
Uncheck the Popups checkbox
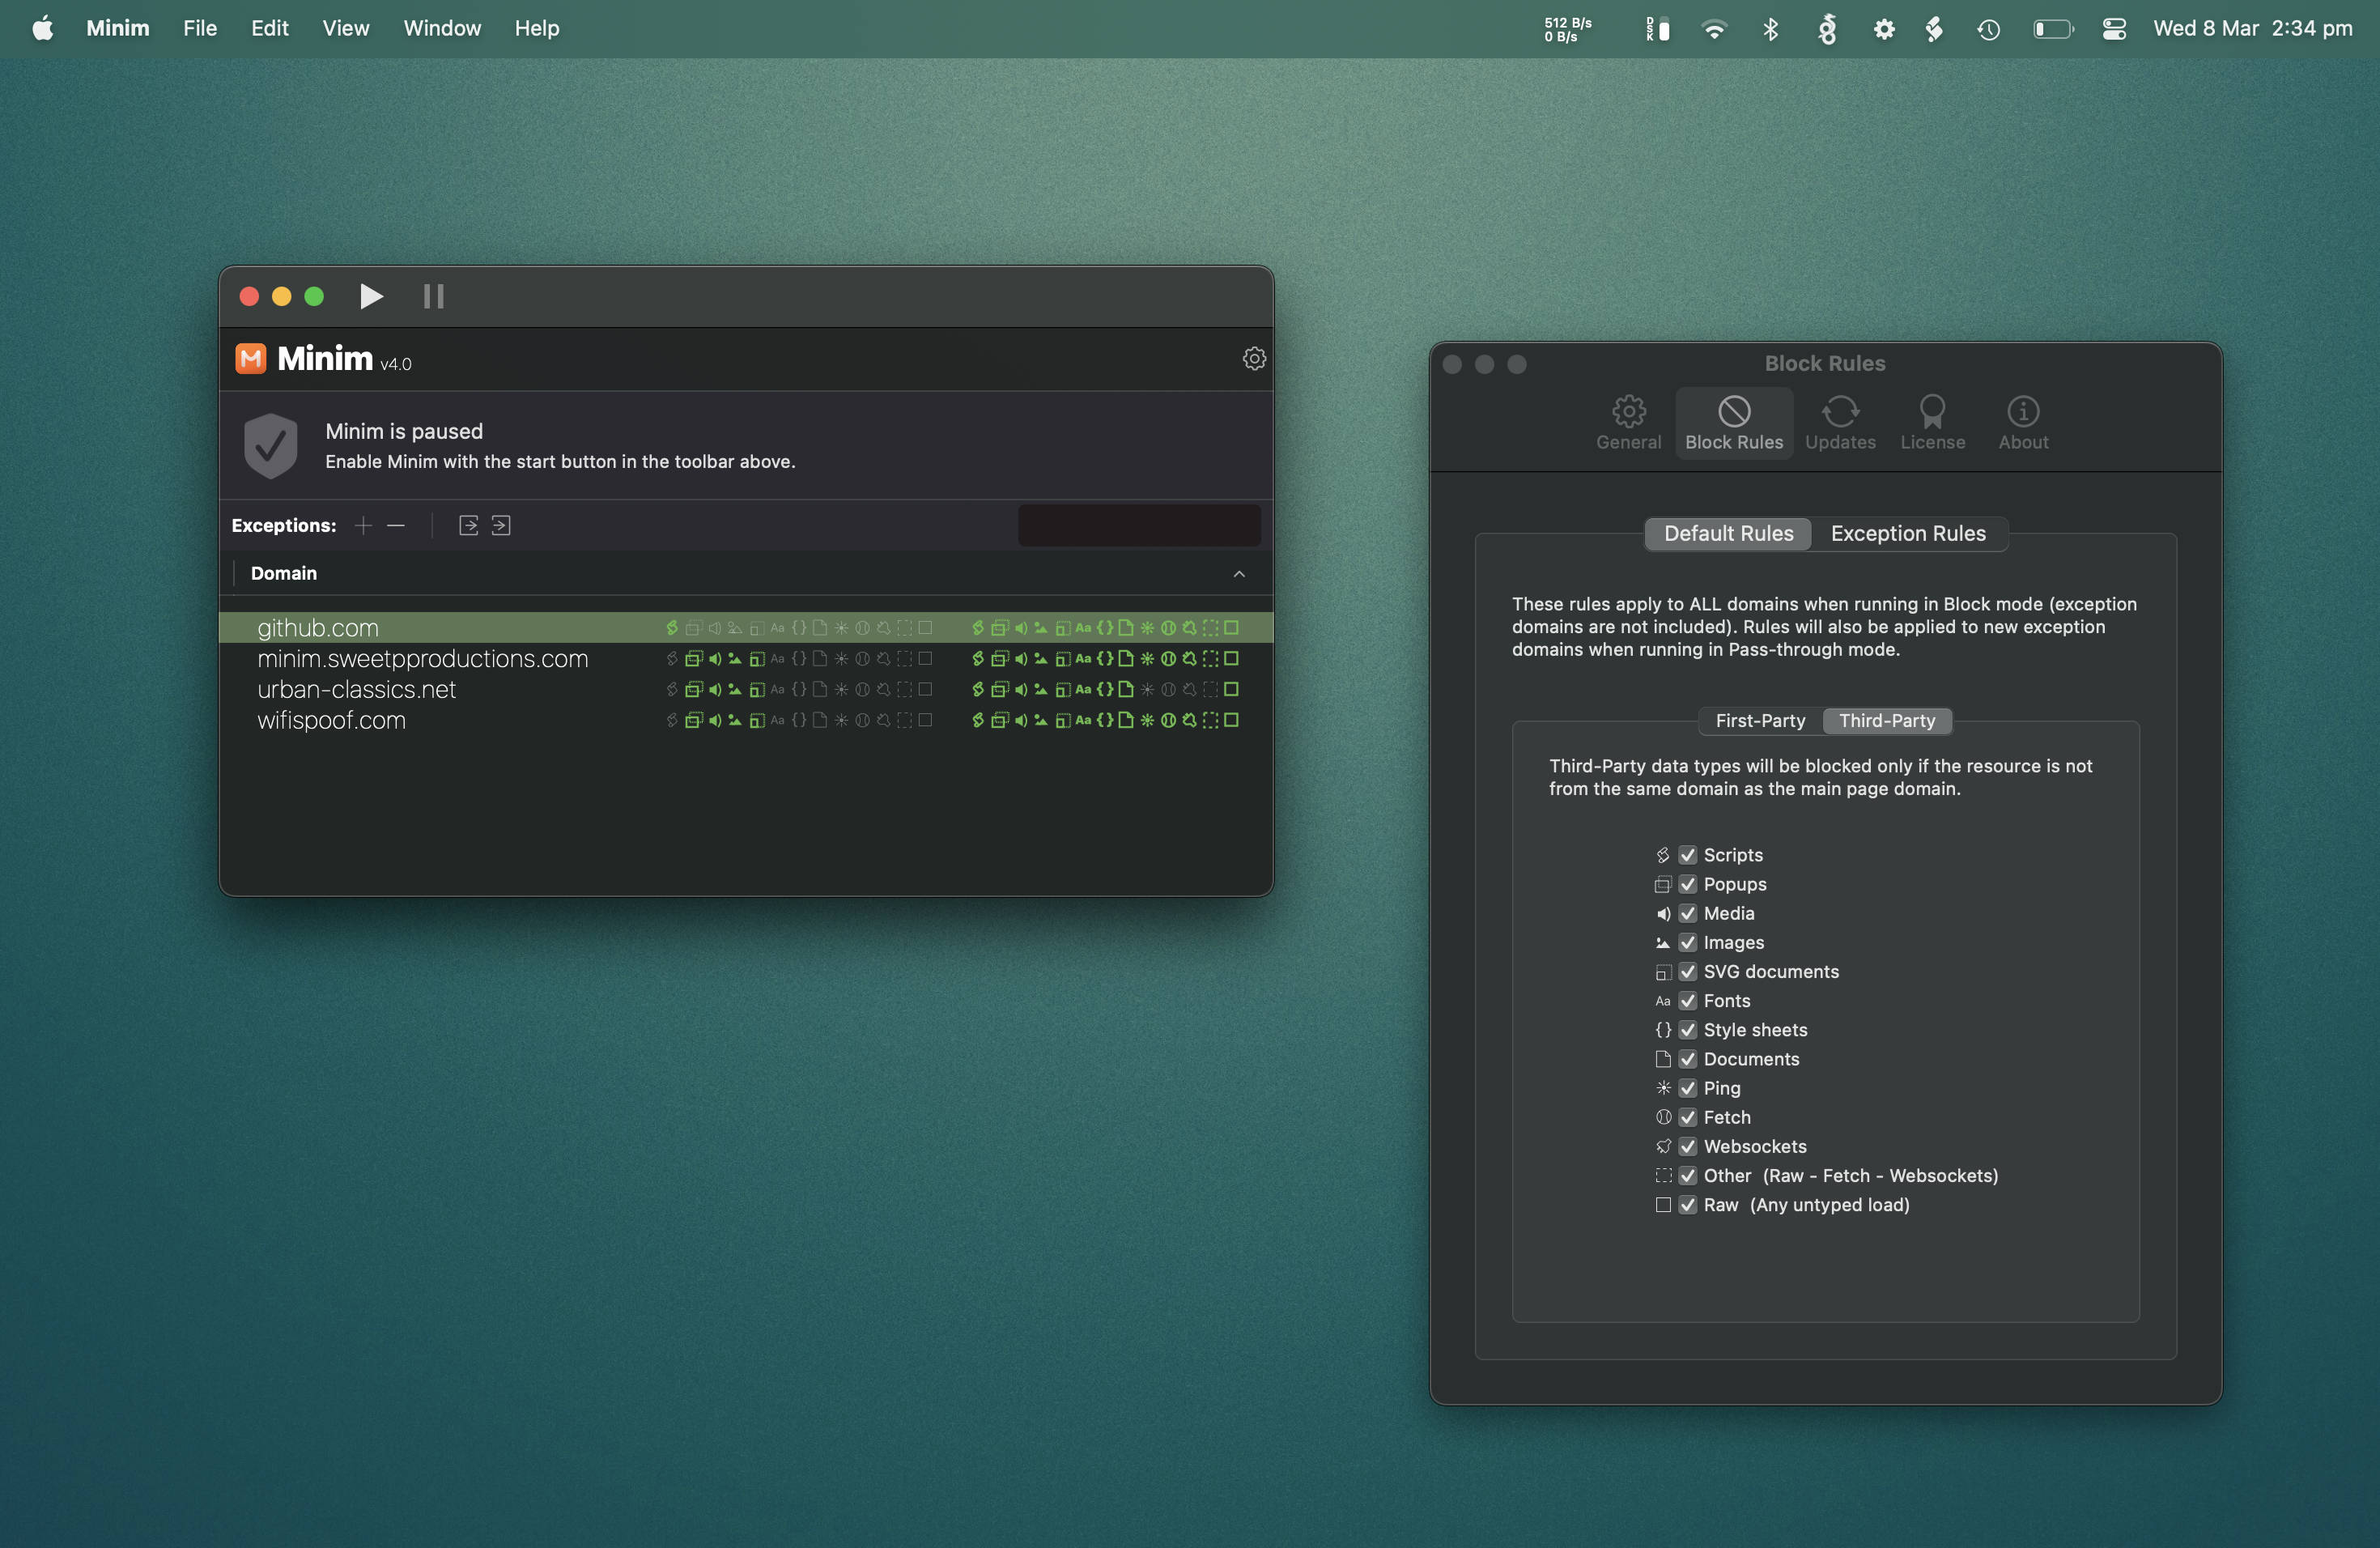click(x=1688, y=884)
